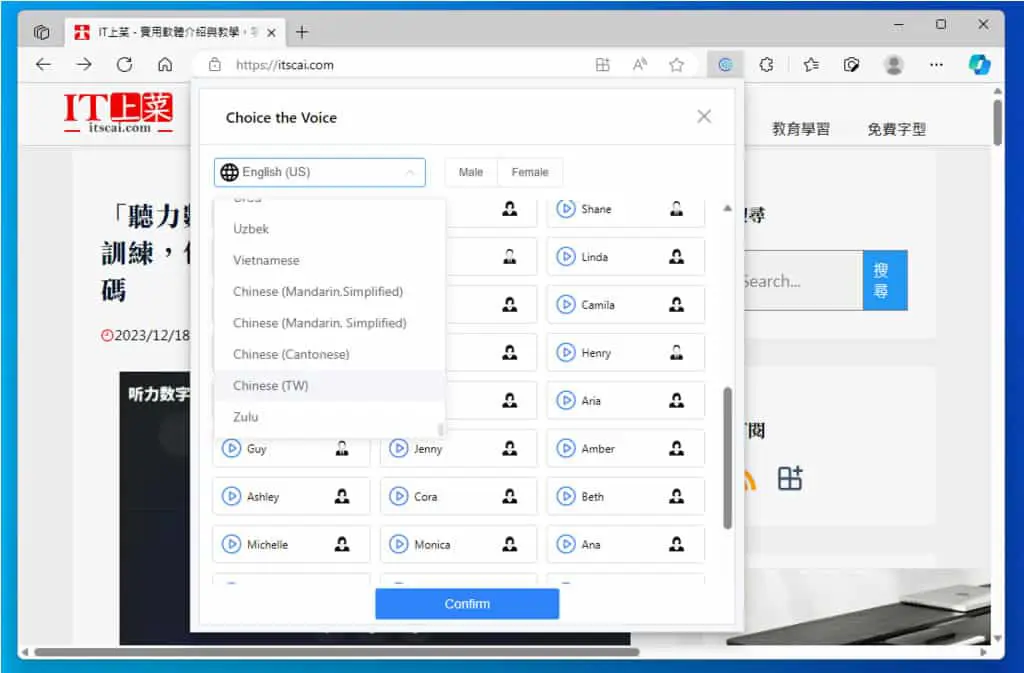
Task: Play the Shane voice preview
Action: [566, 209]
